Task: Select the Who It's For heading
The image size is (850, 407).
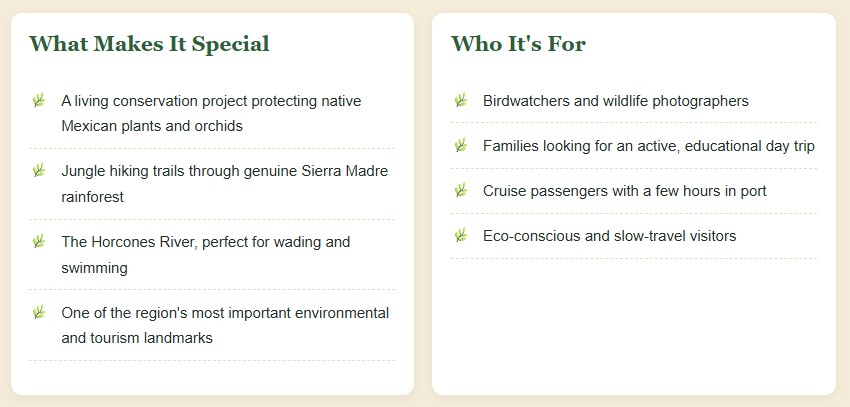Action: (518, 44)
